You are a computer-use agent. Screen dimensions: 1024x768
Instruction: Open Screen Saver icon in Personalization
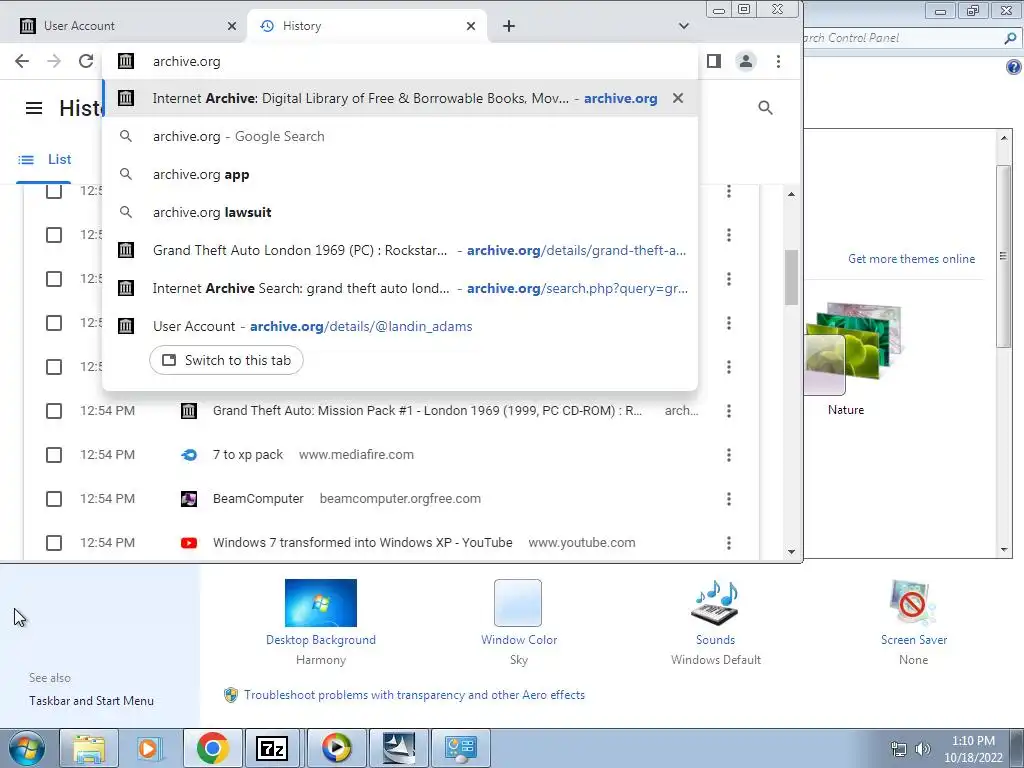(x=913, y=603)
